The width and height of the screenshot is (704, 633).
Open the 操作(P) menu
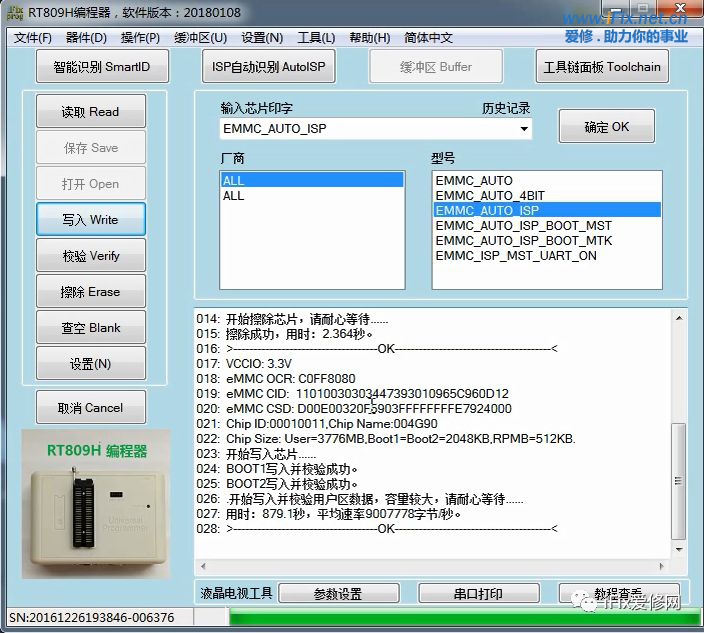140,38
